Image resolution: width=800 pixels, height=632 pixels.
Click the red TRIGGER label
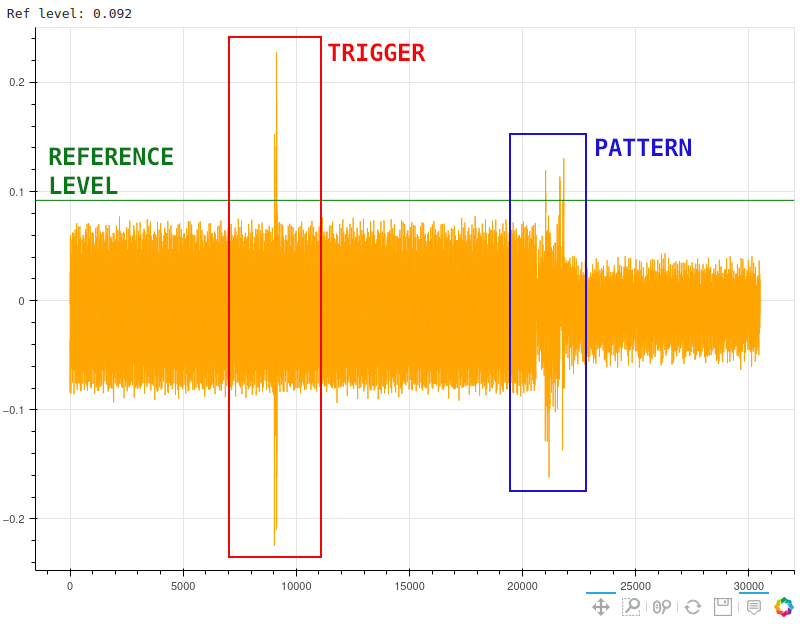[376, 53]
